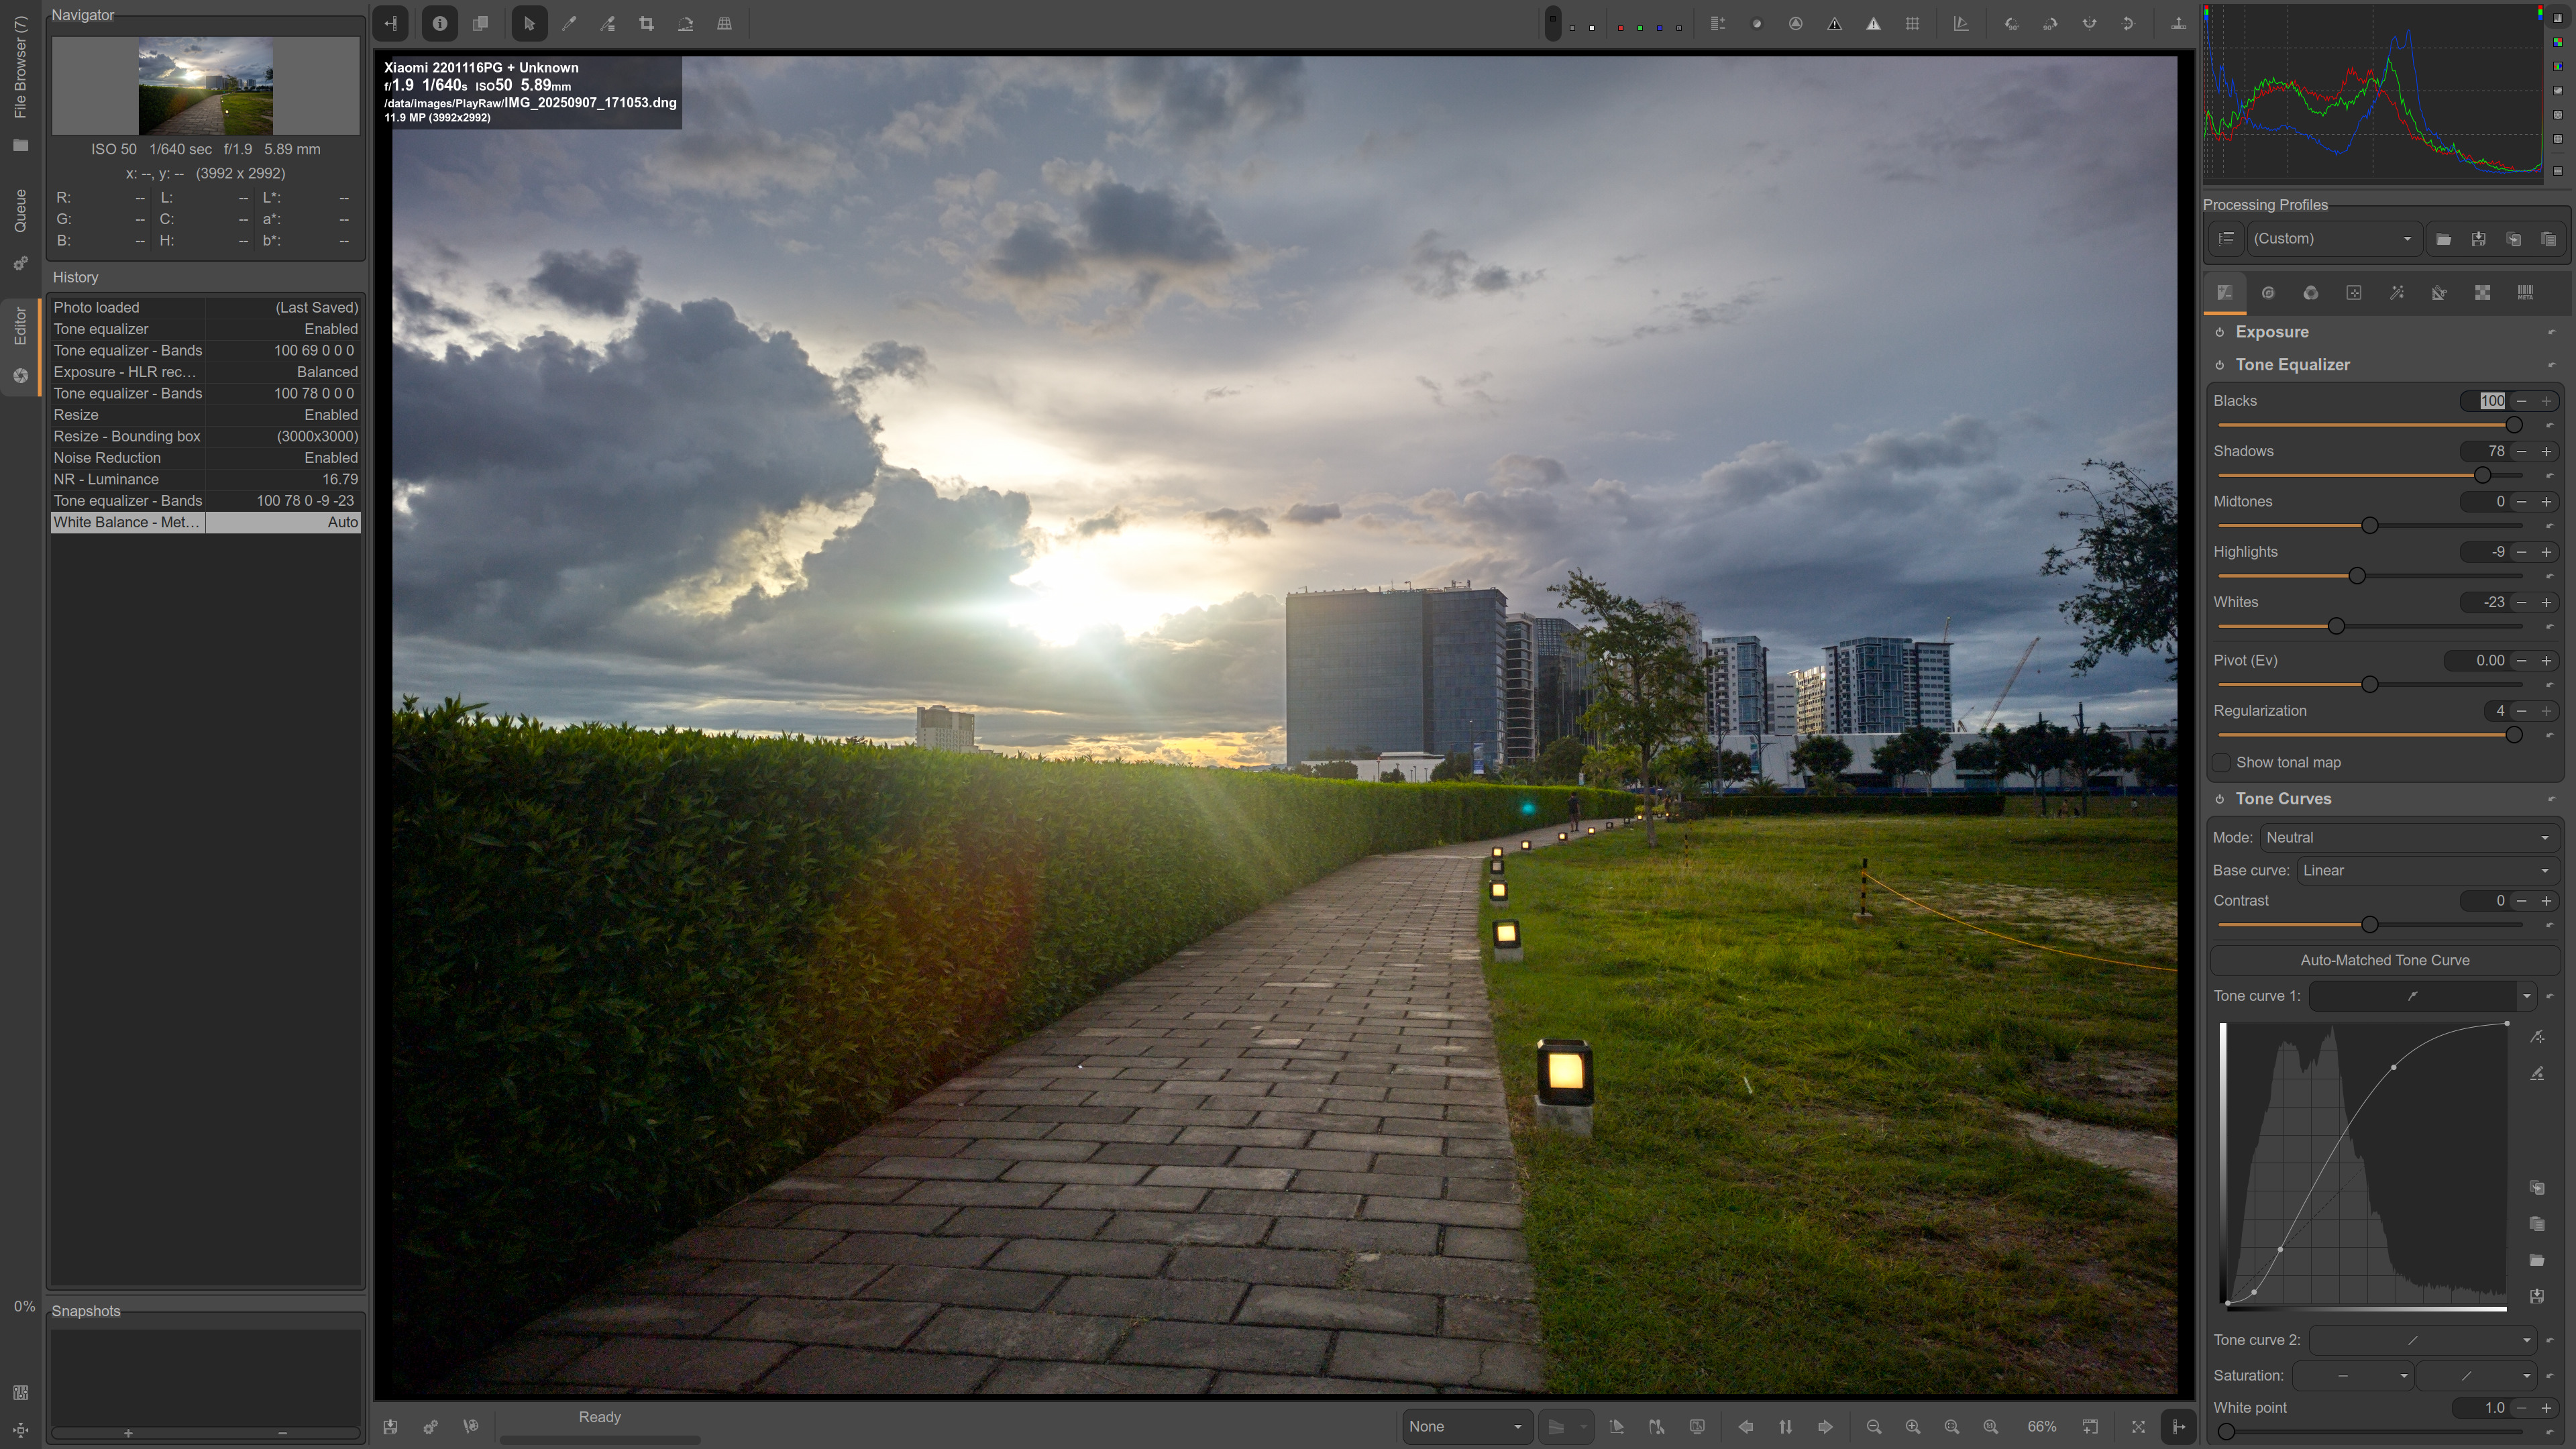Viewport: 2576px width, 1449px height.
Task: Zoom out using the magnifier minus icon
Action: (1873, 1427)
